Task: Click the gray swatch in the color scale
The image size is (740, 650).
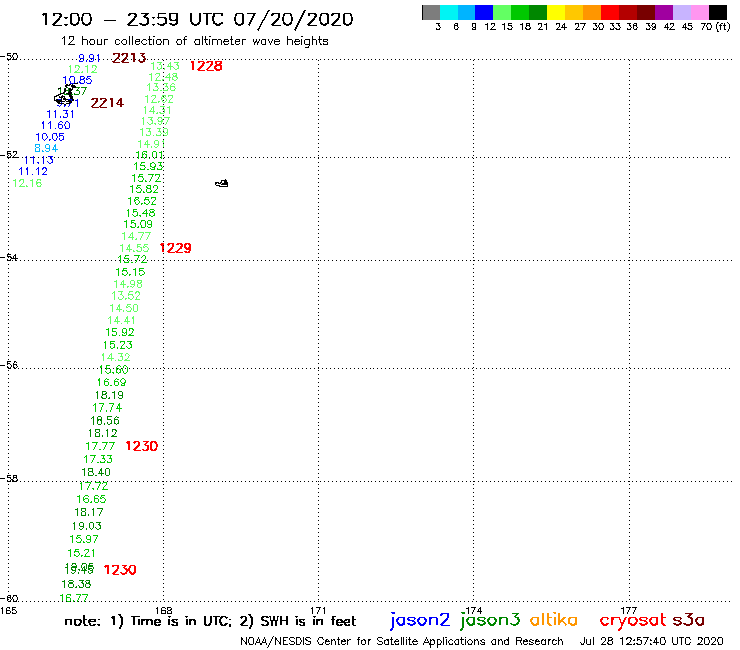Action: (x=431, y=12)
